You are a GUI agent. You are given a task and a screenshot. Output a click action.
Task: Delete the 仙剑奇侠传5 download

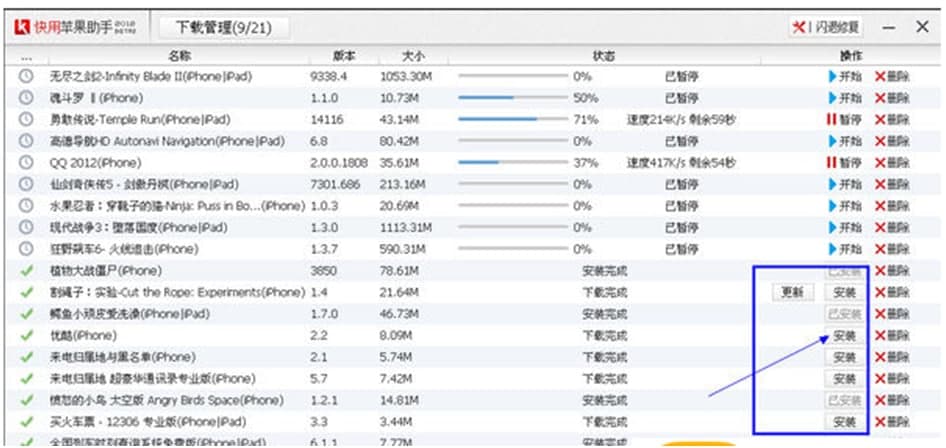[x=892, y=185]
